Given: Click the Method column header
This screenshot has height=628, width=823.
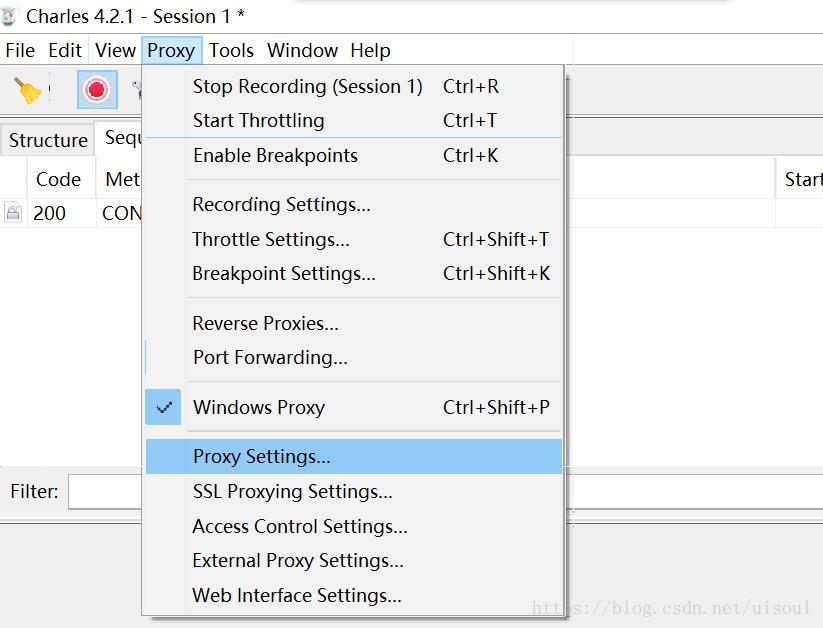Looking at the screenshot, I should point(120,180).
